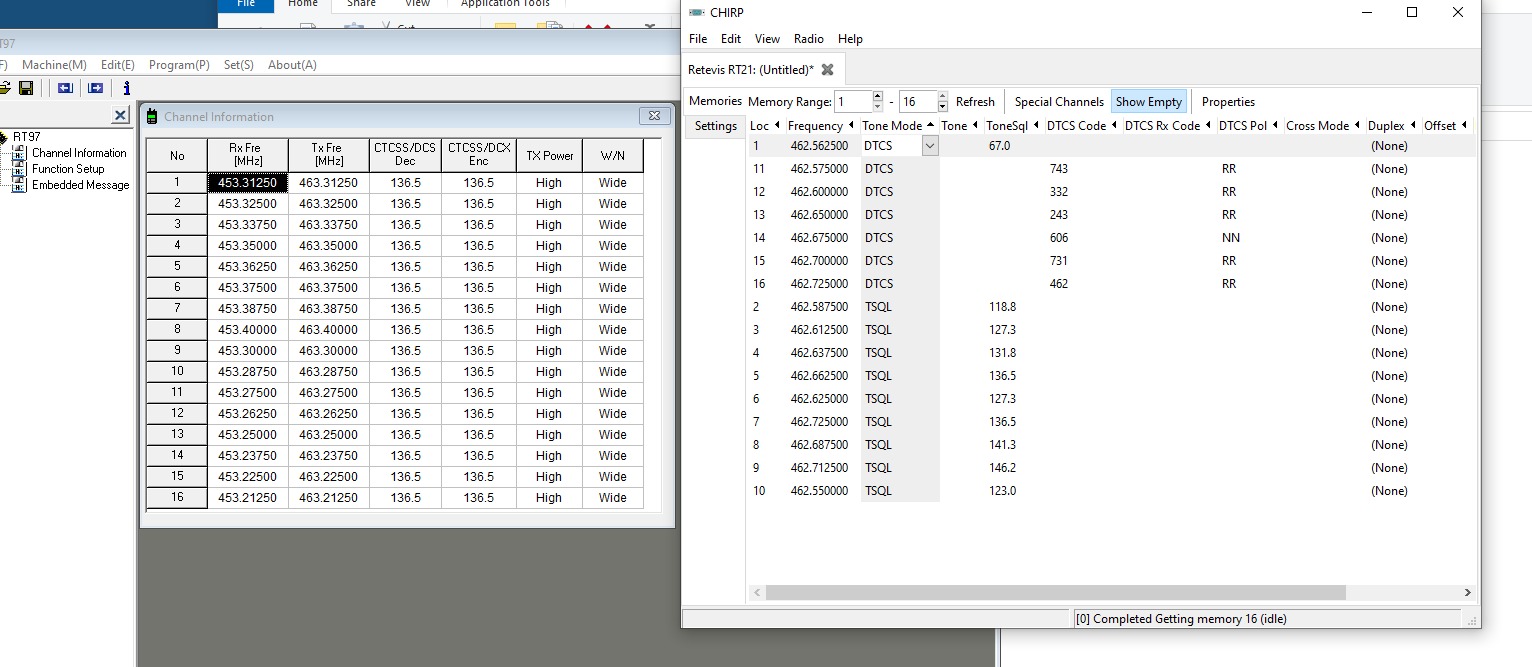Toggle the Show Empty button
The image size is (1532, 667).
point(1149,102)
